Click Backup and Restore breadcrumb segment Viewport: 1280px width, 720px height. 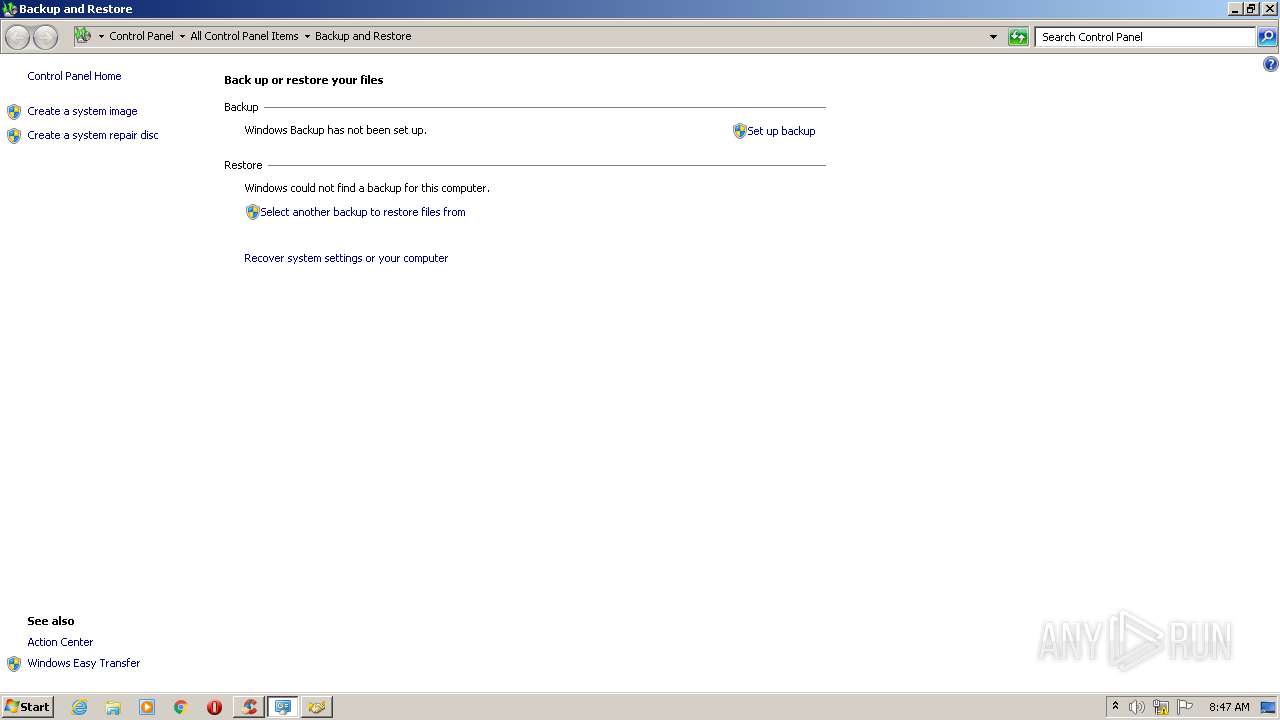363,36
